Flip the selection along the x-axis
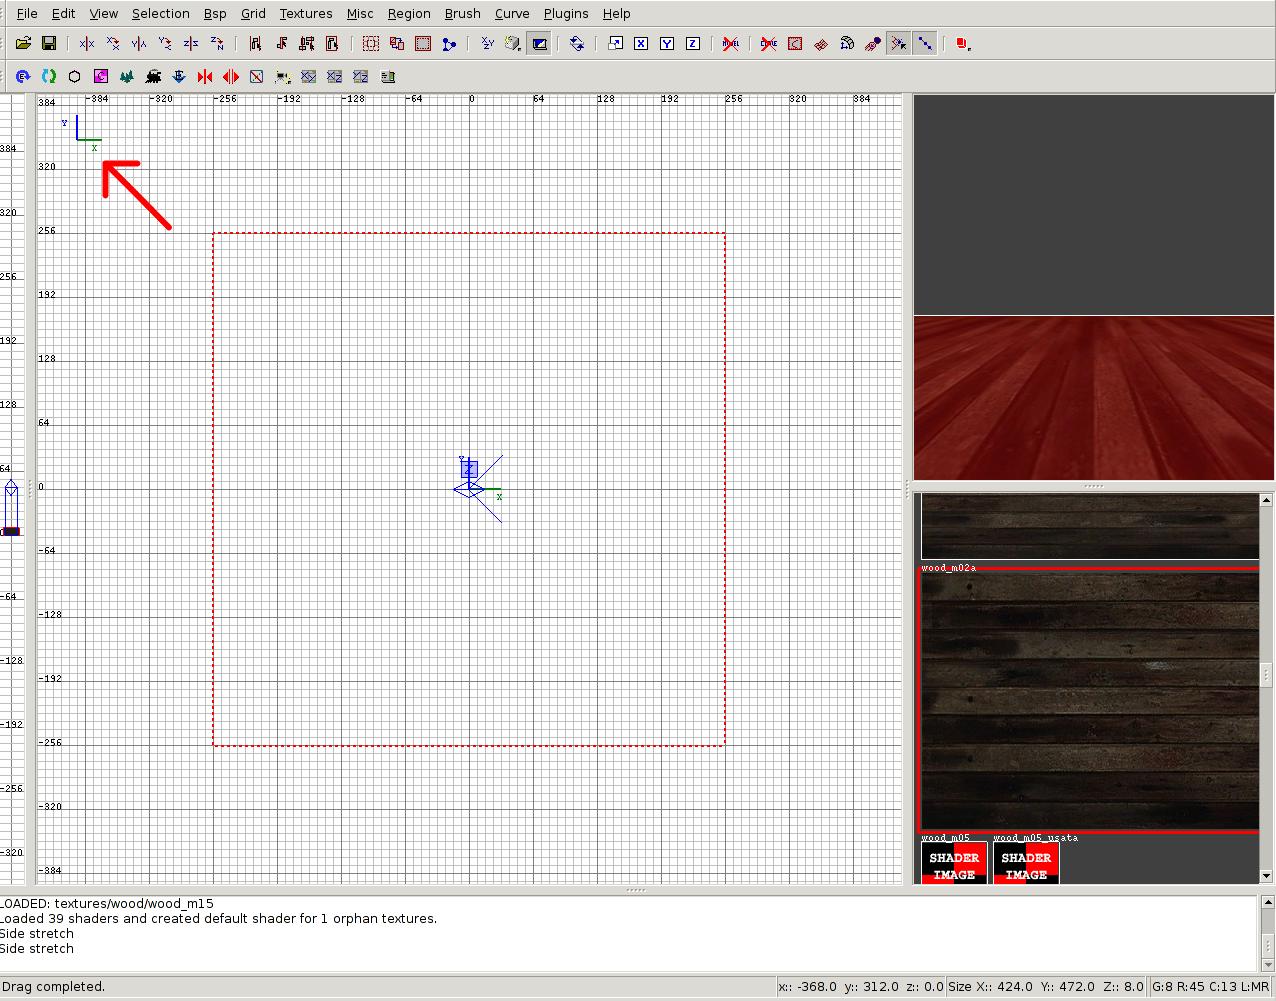 87,44
